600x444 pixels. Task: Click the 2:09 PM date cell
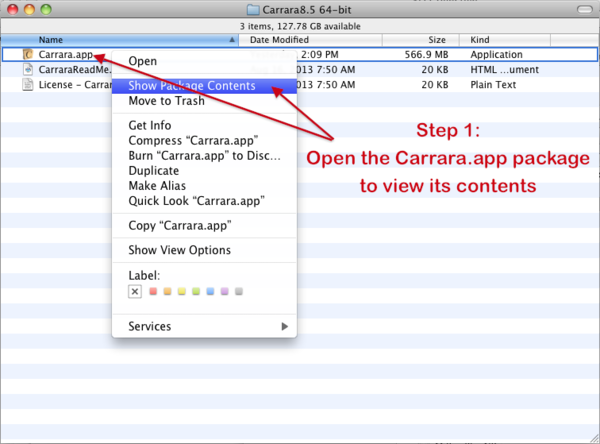[320, 54]
